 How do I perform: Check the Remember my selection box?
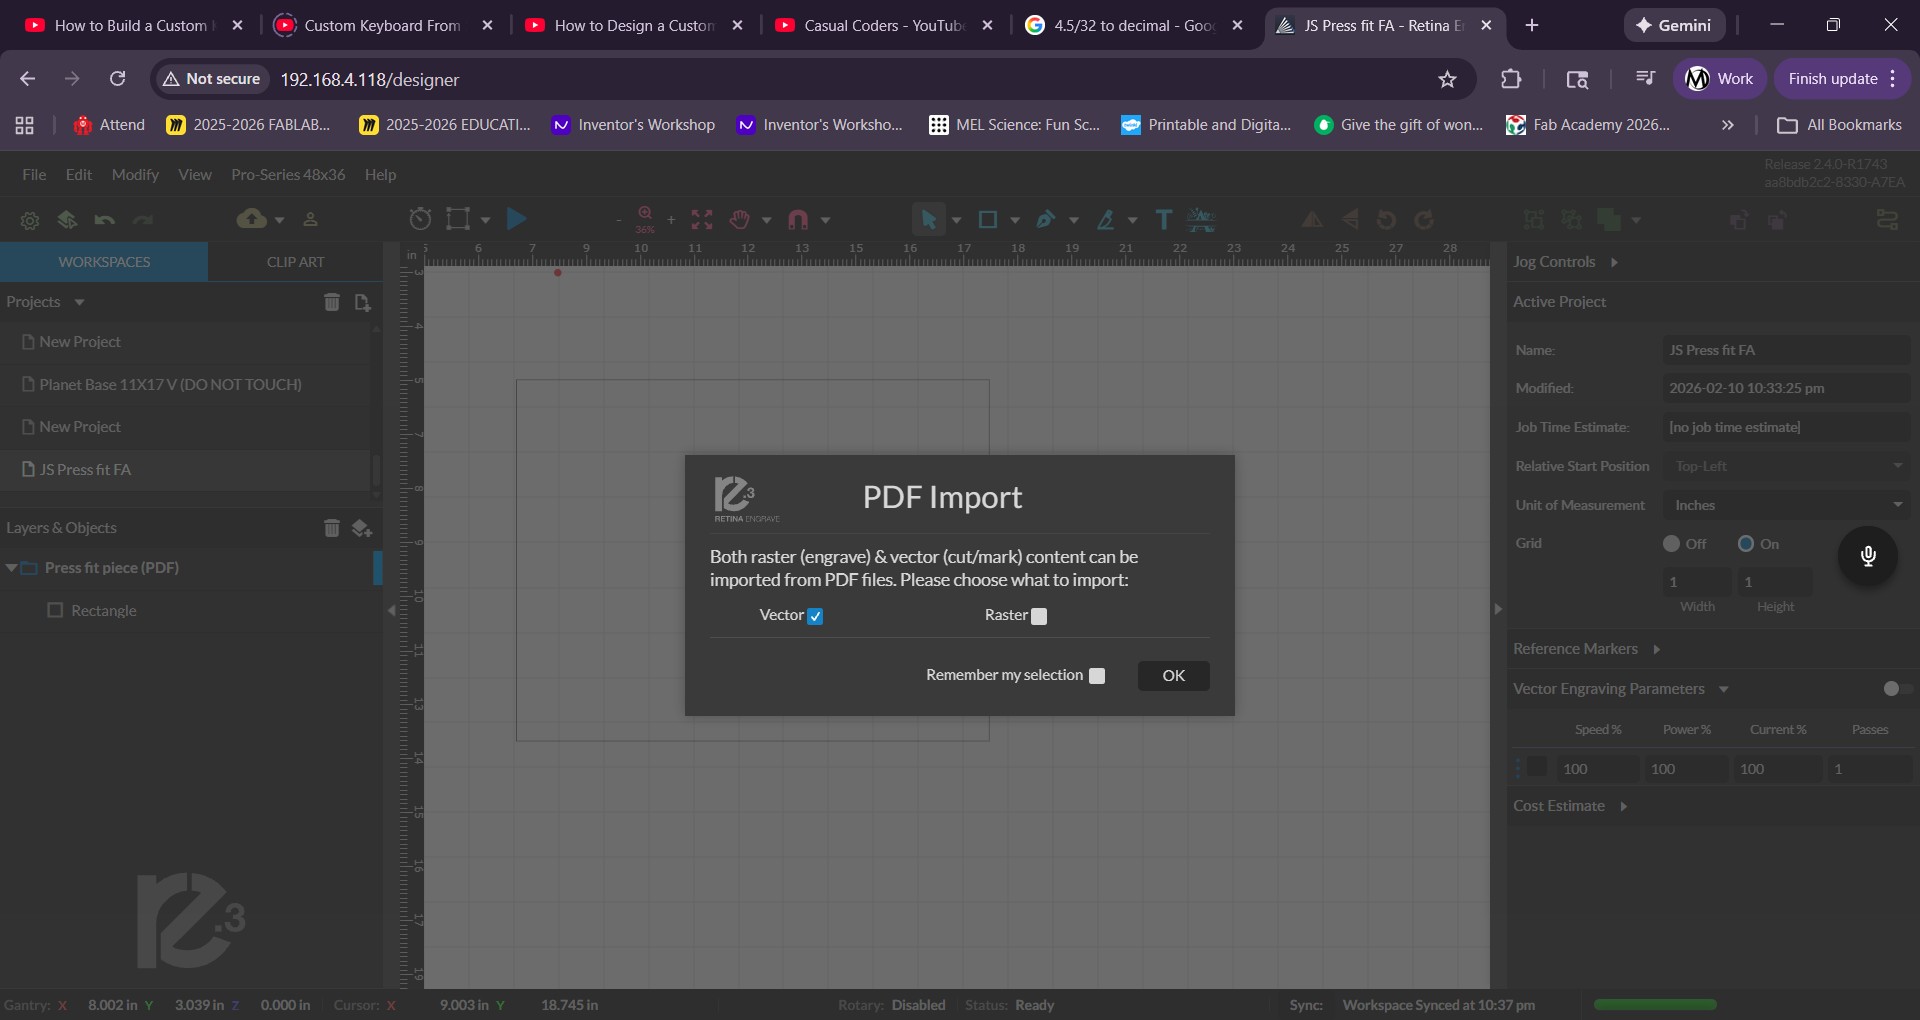(1097, 676)
